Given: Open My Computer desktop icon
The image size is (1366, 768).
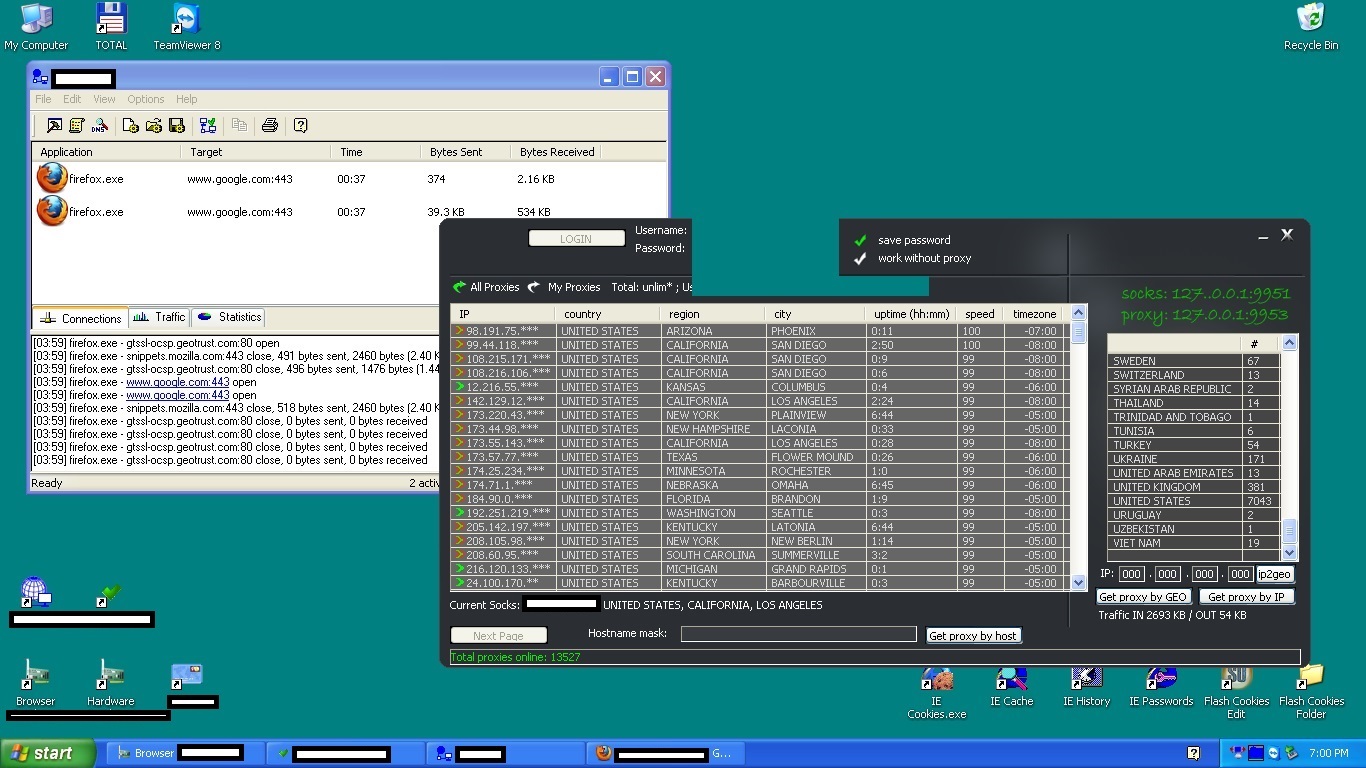Looking at the screenshot, I should [36, 27].
